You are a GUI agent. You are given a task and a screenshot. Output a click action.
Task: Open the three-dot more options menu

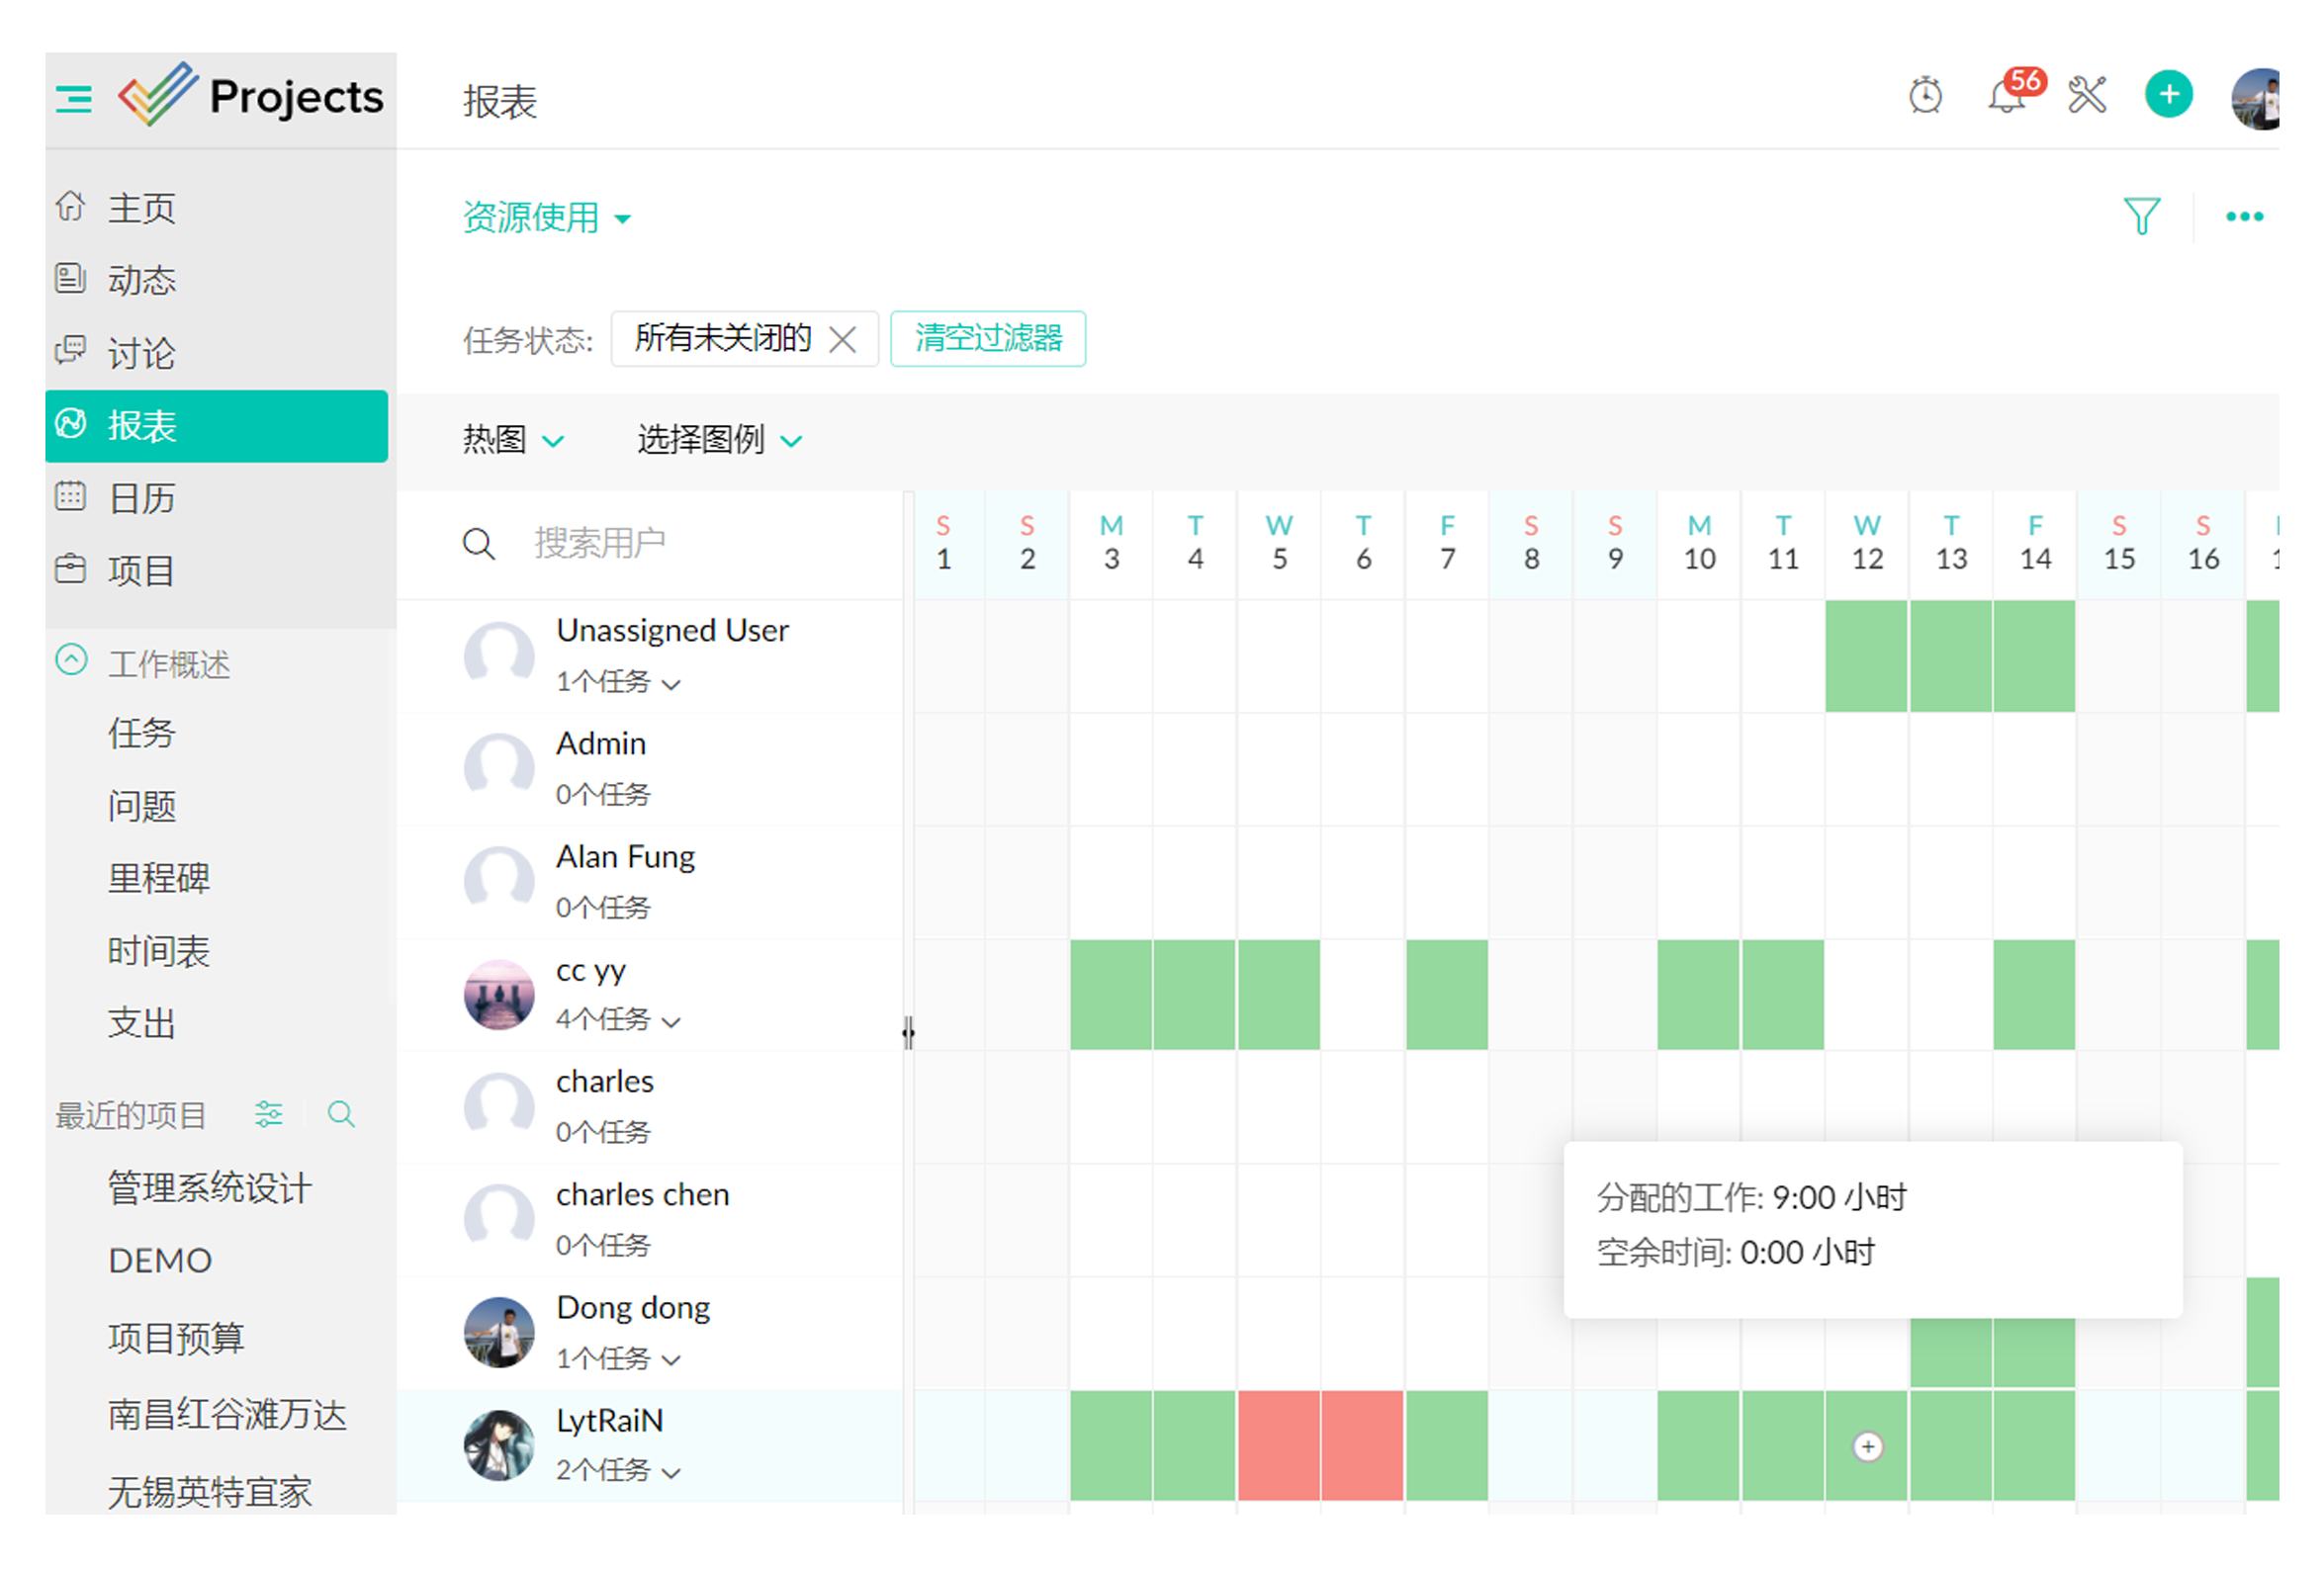coord(2243,216)
